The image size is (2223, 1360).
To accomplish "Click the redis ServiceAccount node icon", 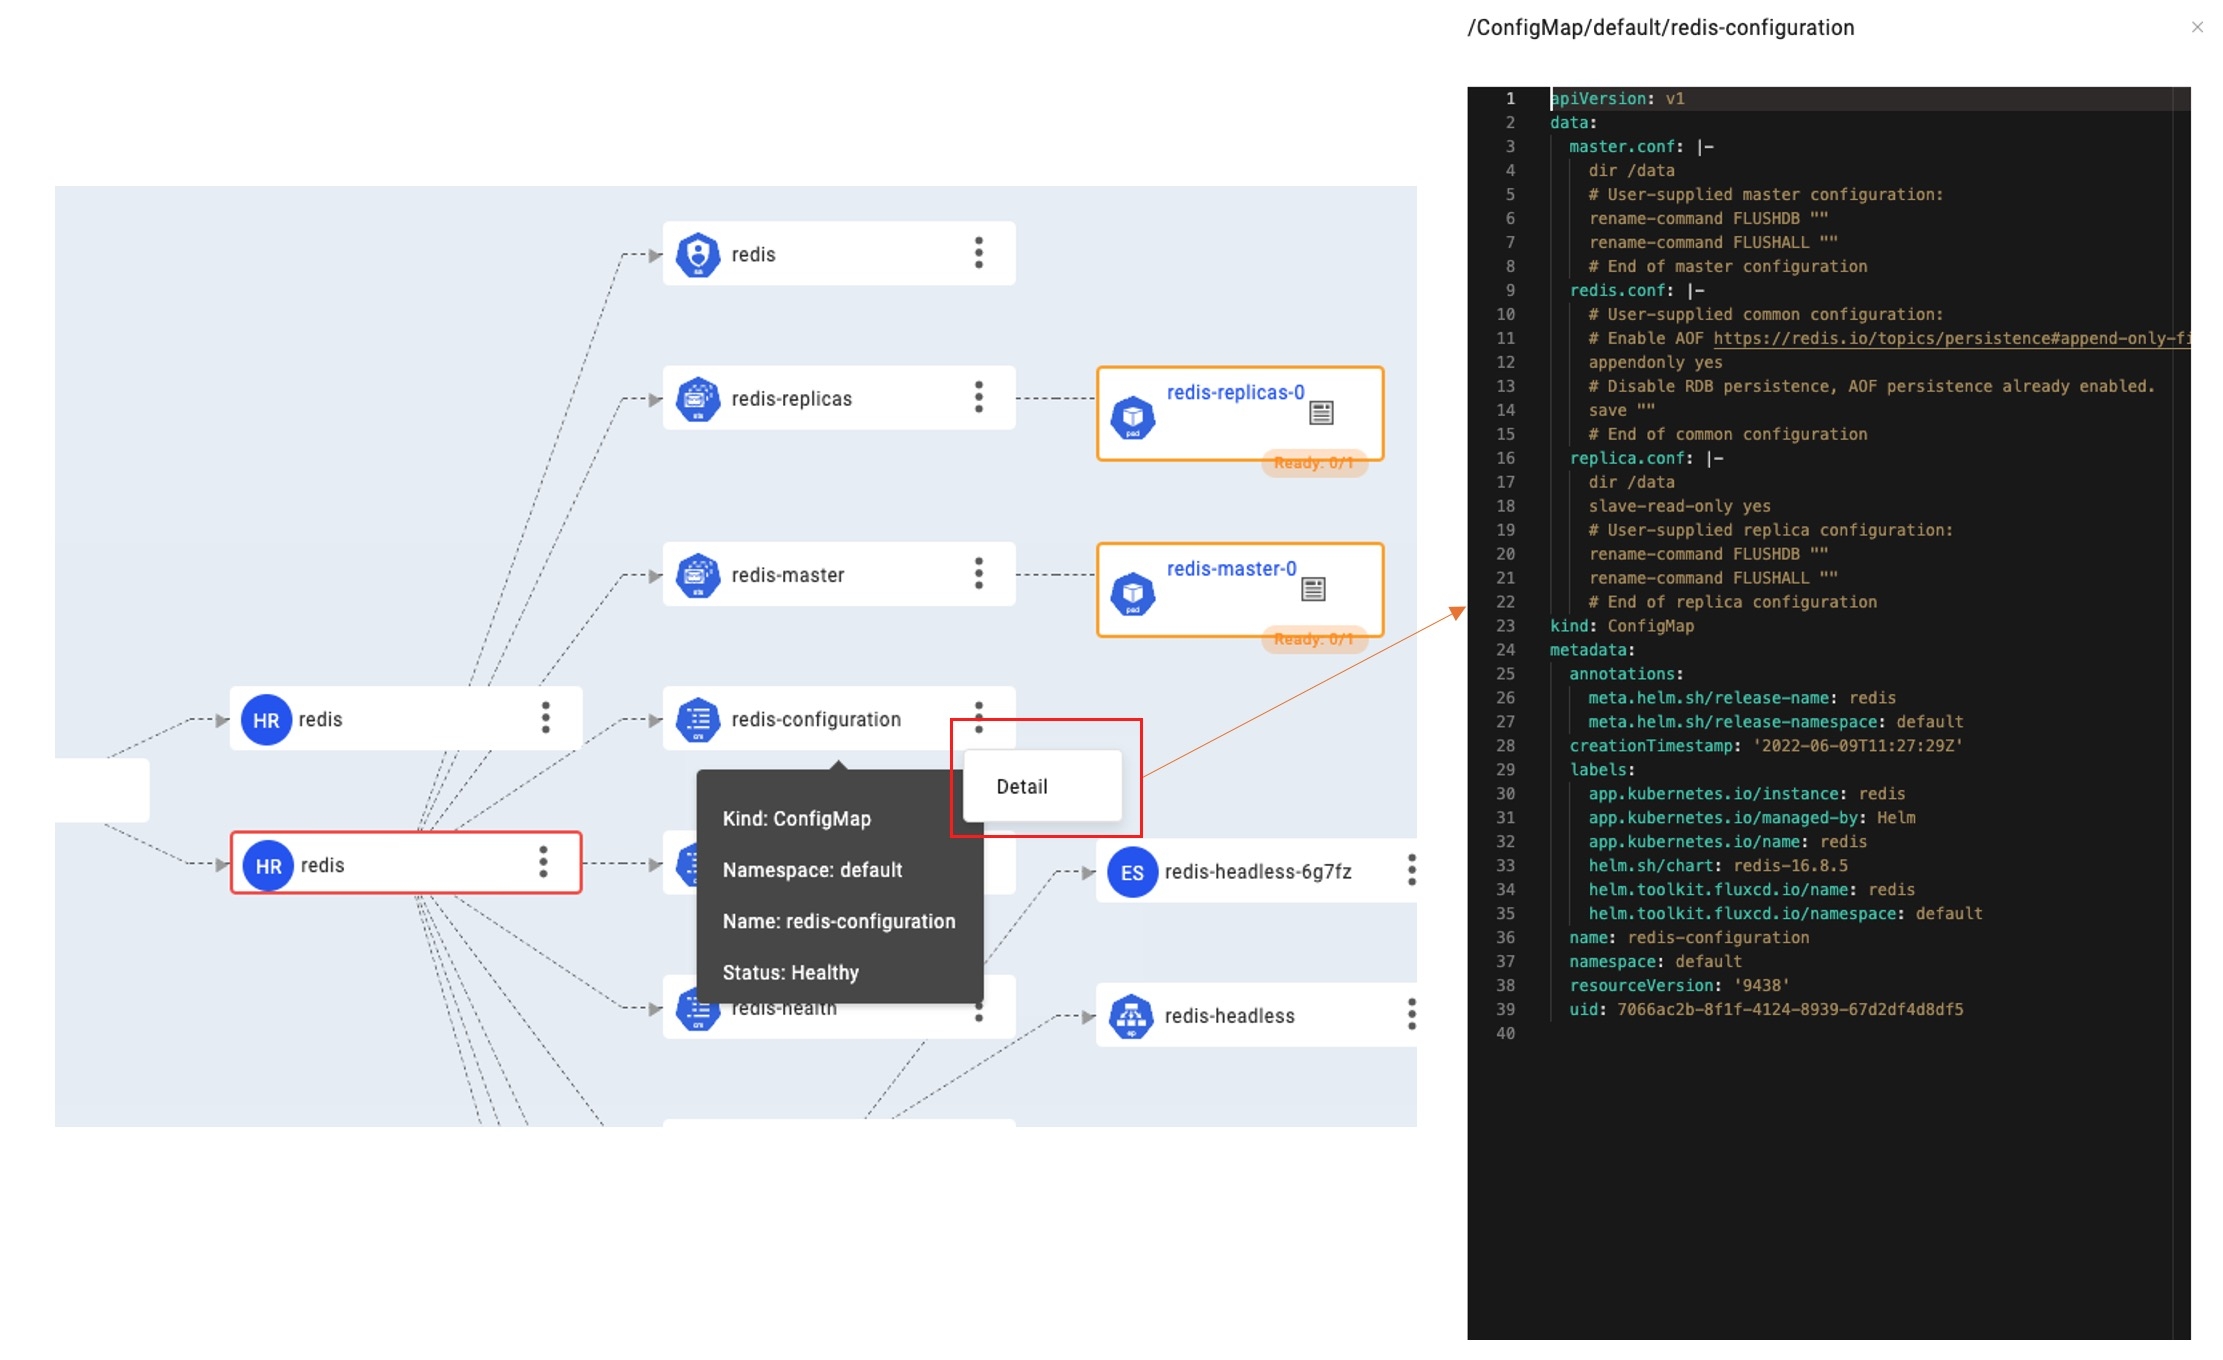I will [x=697, y=255].
